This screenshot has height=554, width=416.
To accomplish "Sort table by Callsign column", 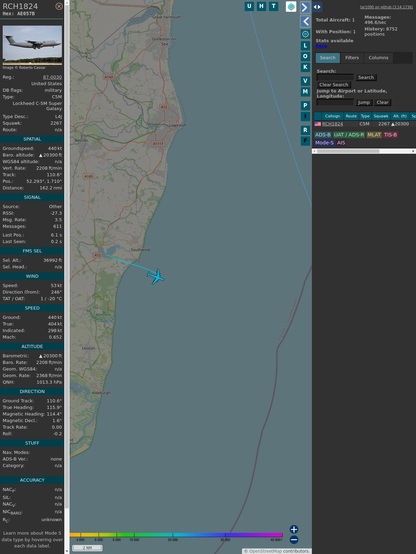I will pos(332,116).
